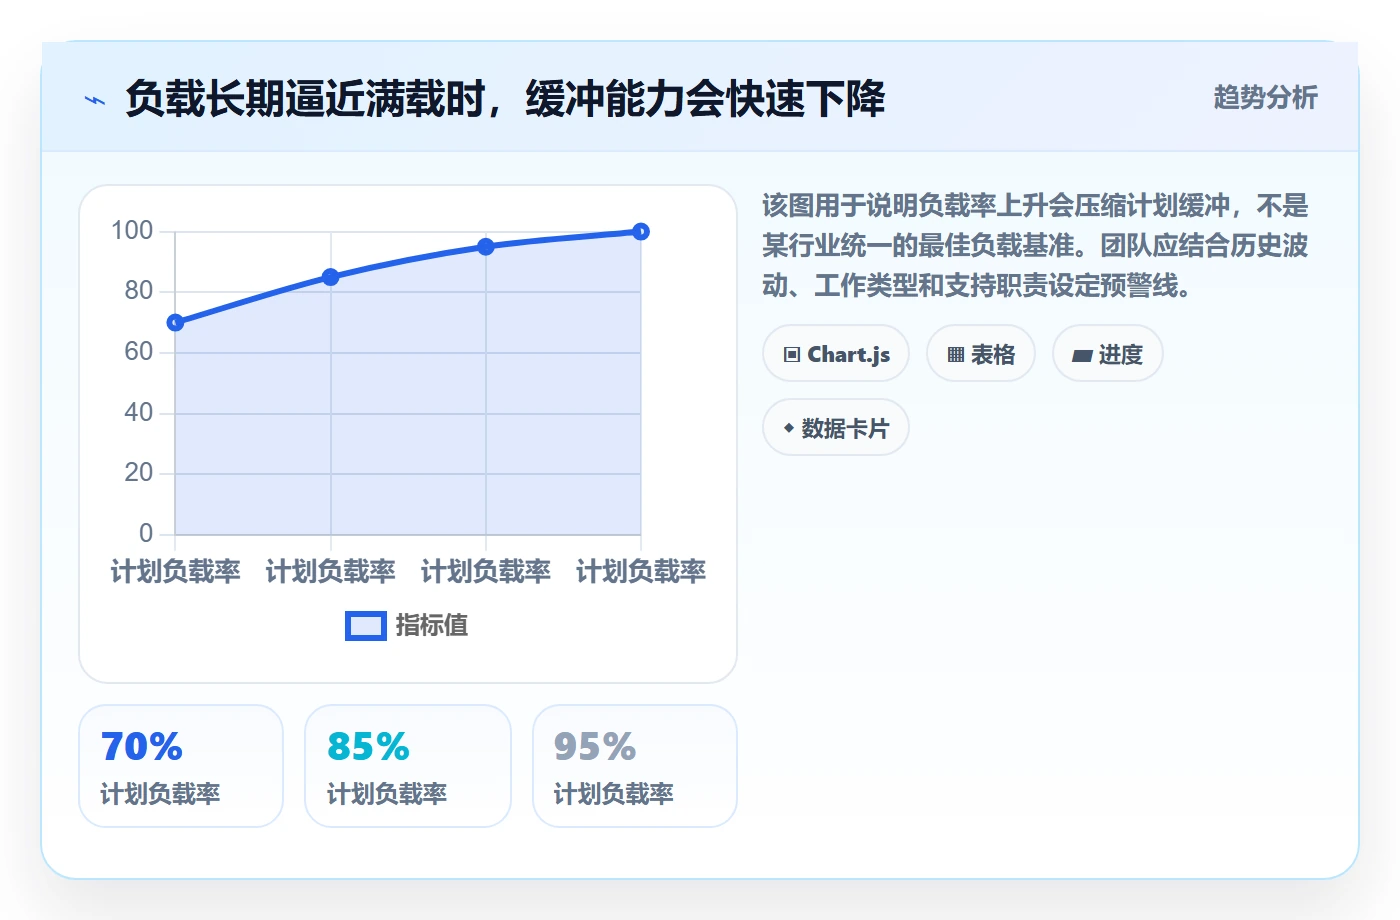Image resolution: width=1400 pixels, height=920 pixels.
Task: Select the 表格 tag chip
Action: pos(981,354)
